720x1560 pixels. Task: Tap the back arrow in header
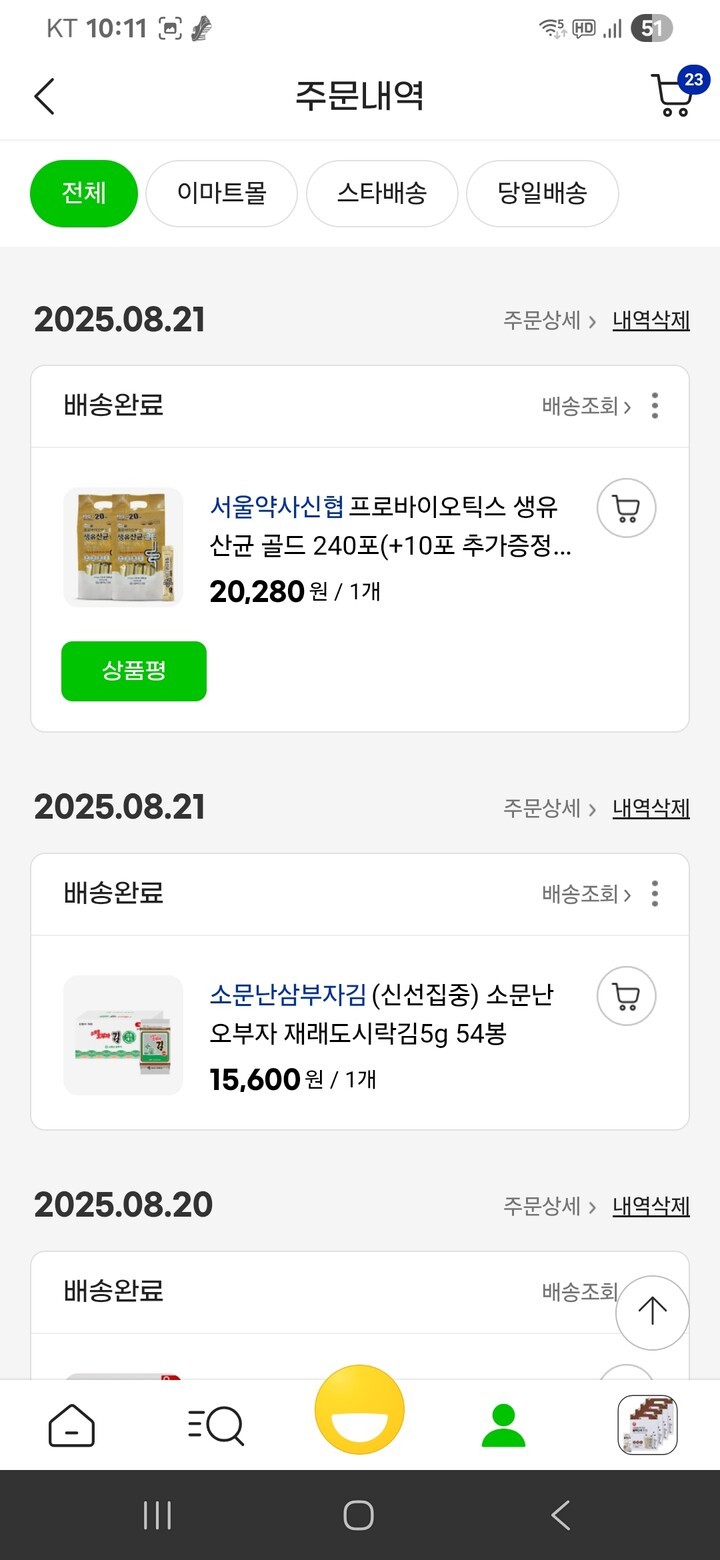[x=44, y=97]
